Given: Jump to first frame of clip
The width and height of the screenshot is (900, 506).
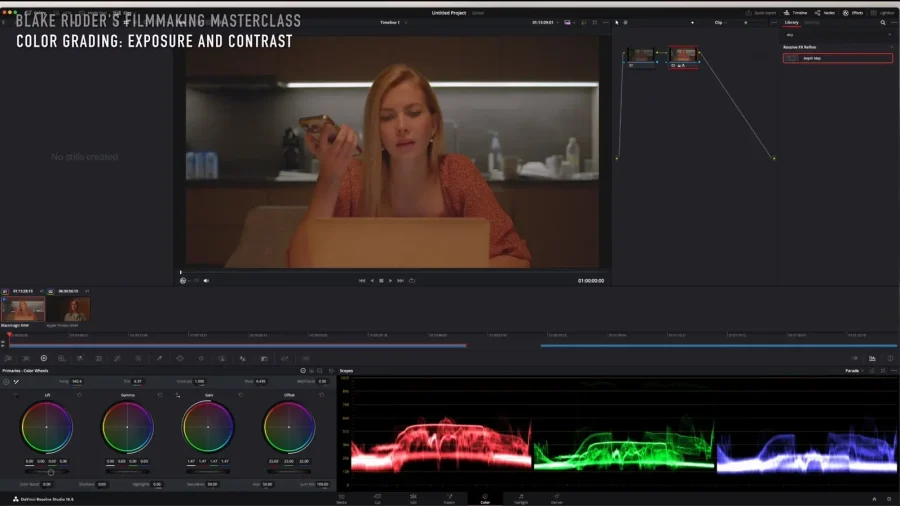Looking at the screenshot, I should point(362,281).
